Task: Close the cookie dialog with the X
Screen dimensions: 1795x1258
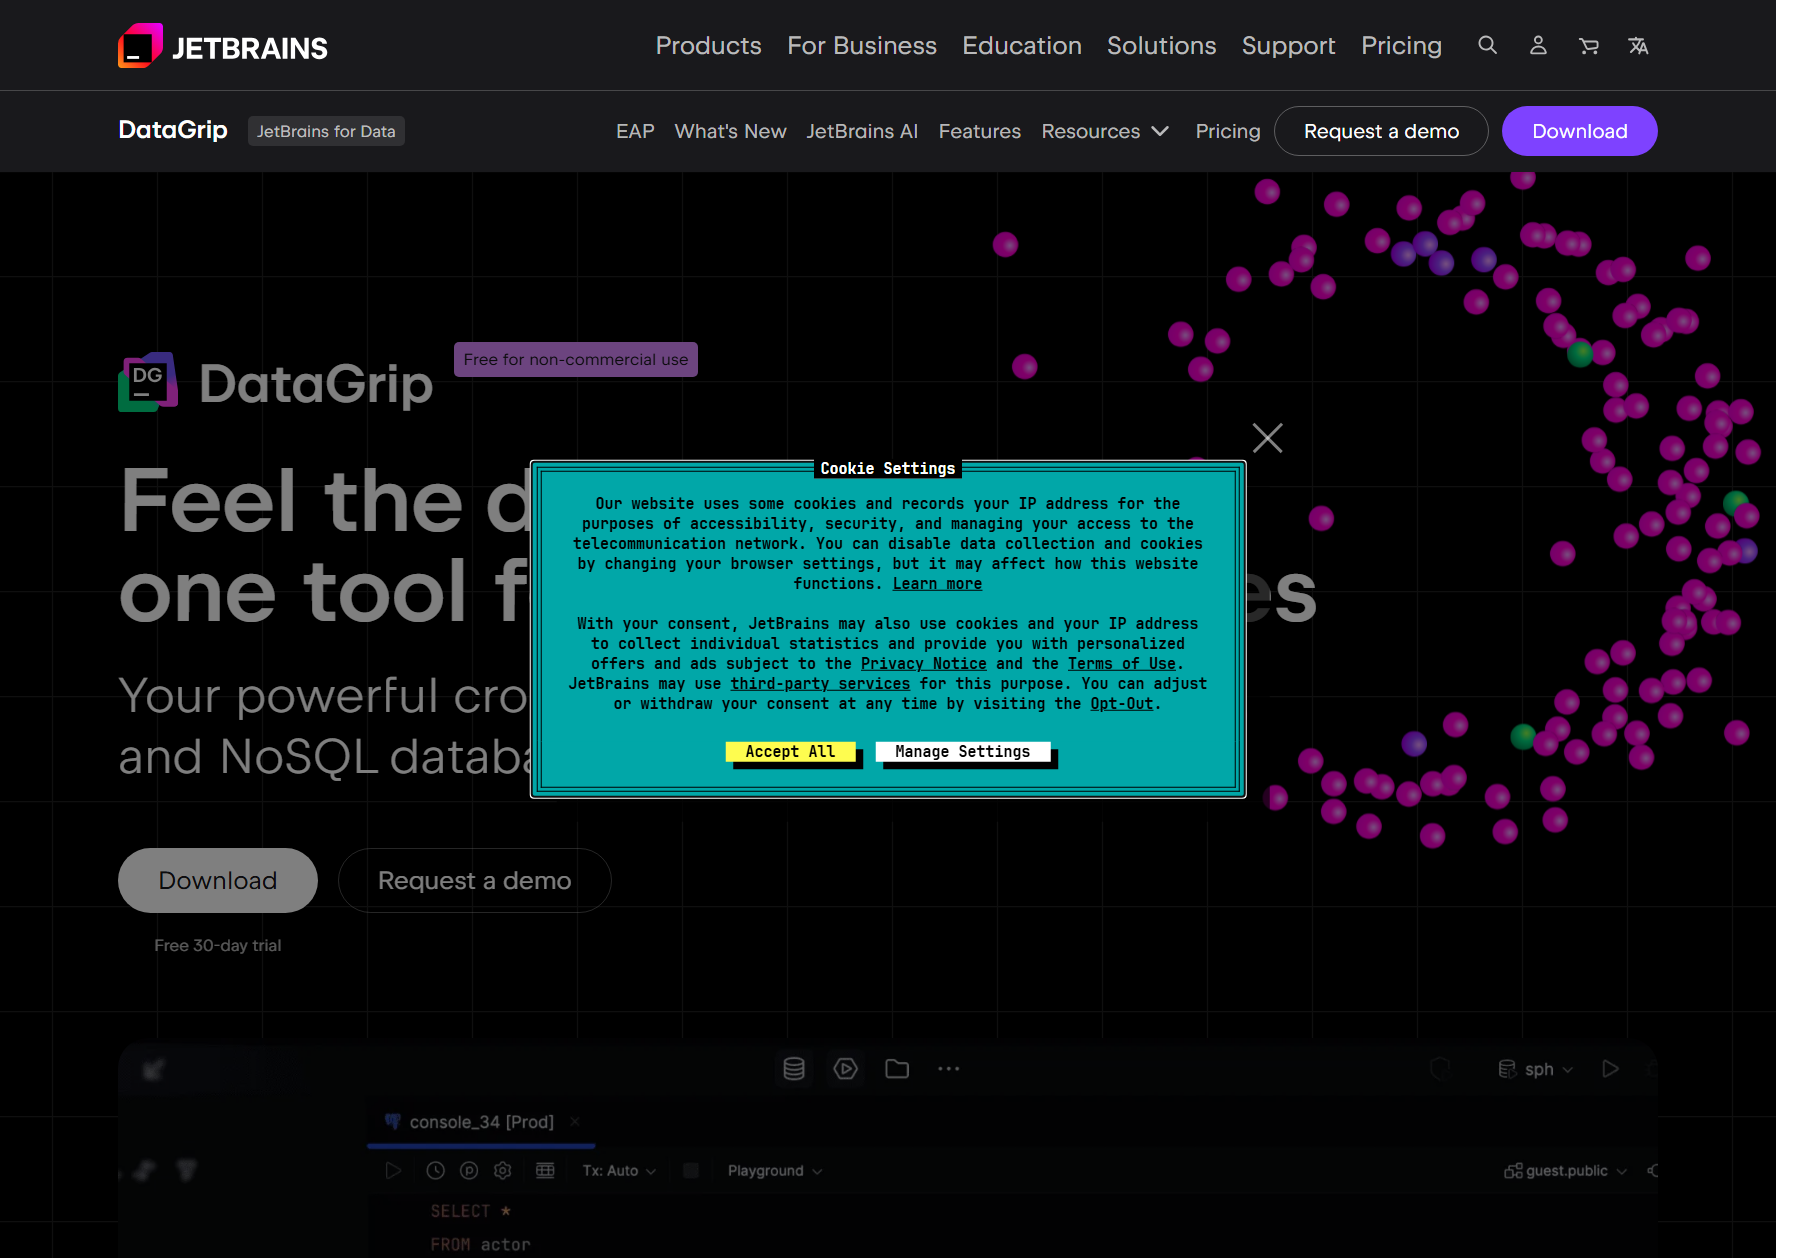Action: [x=1267, y=437]
